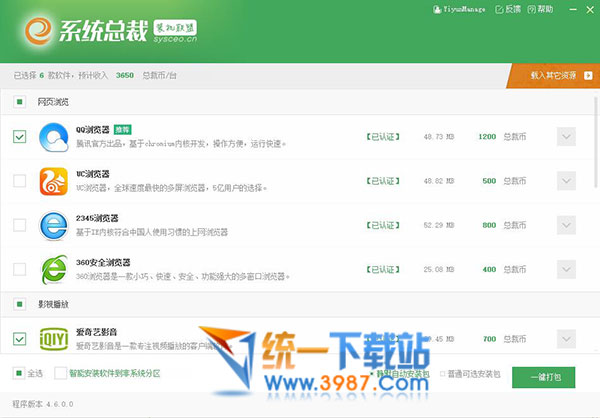600x418 pixels.
Task: Click the 48.73 MB size text
Action: 439,137
